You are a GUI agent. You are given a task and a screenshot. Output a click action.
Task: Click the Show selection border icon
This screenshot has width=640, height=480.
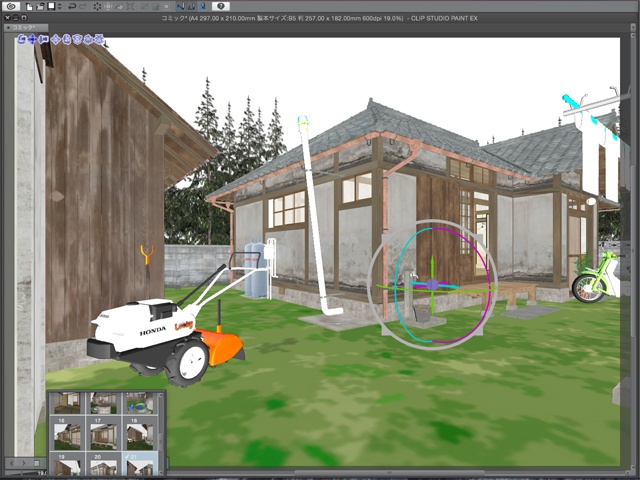coord(166,6)
